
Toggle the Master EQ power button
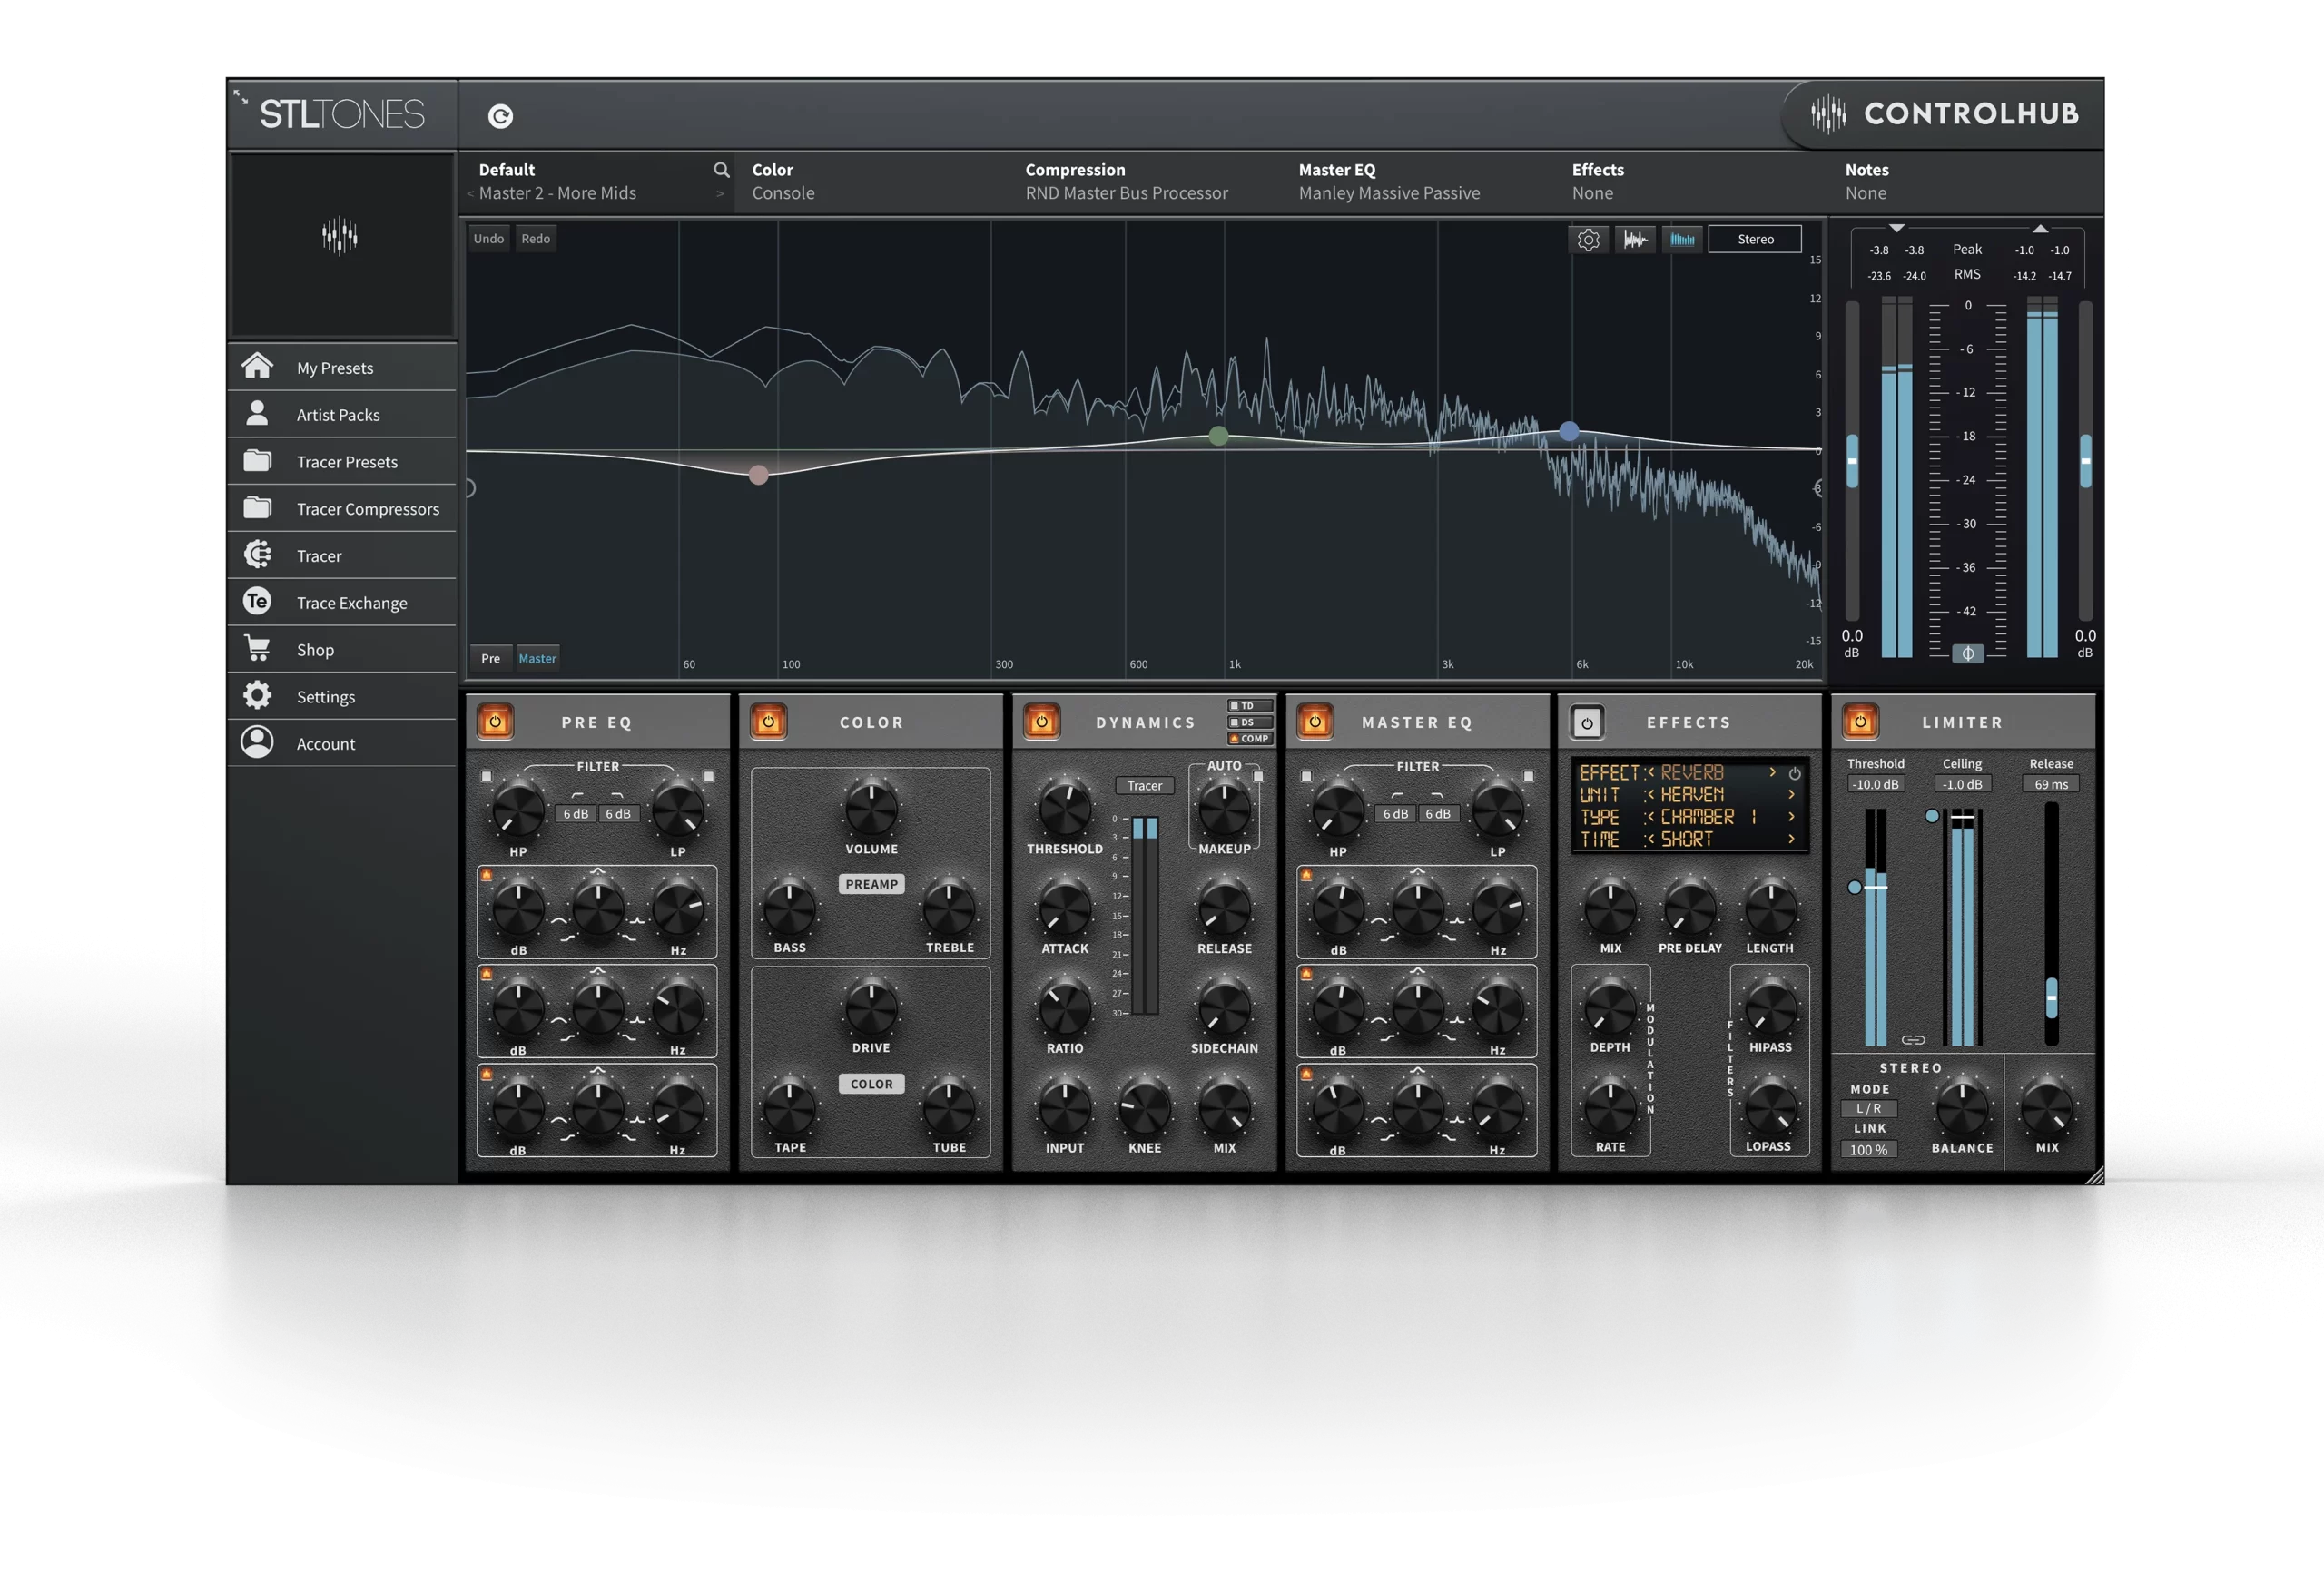click(x=1315, y=721)
